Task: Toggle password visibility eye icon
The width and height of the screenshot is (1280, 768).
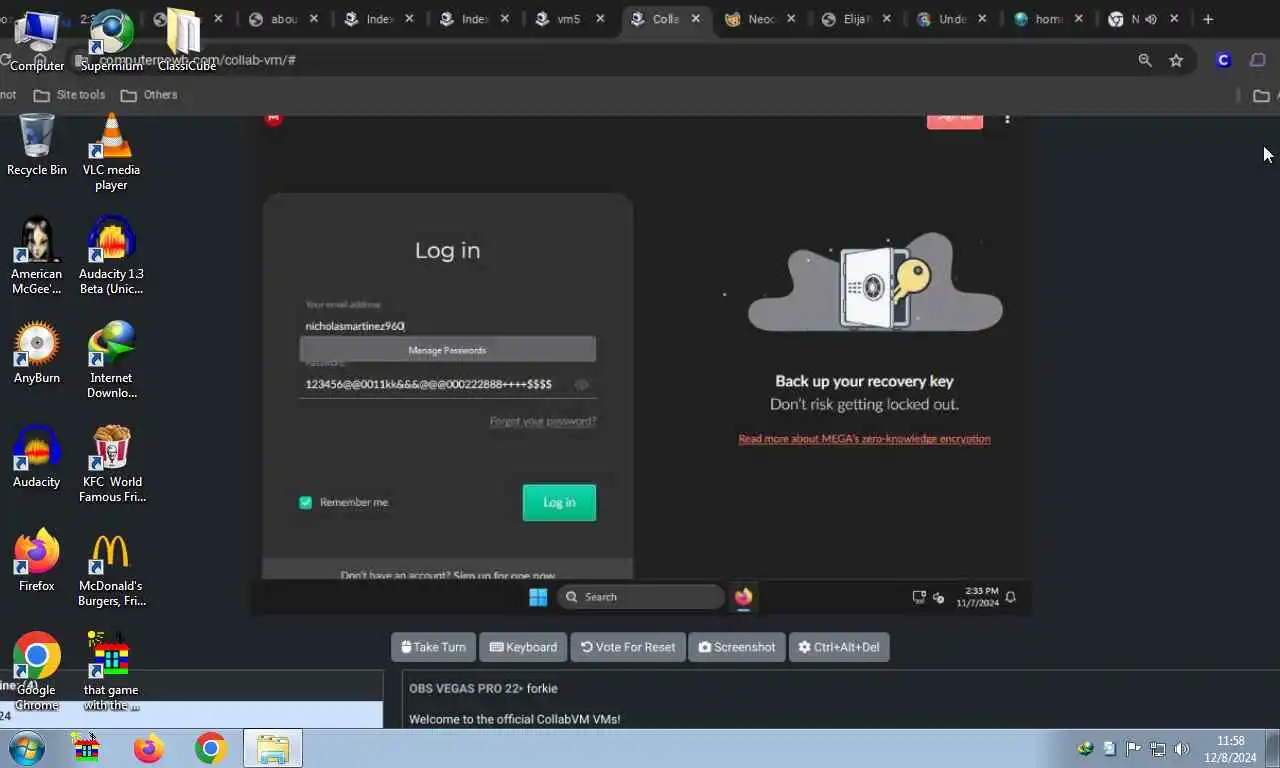Action: click(581, 384)
